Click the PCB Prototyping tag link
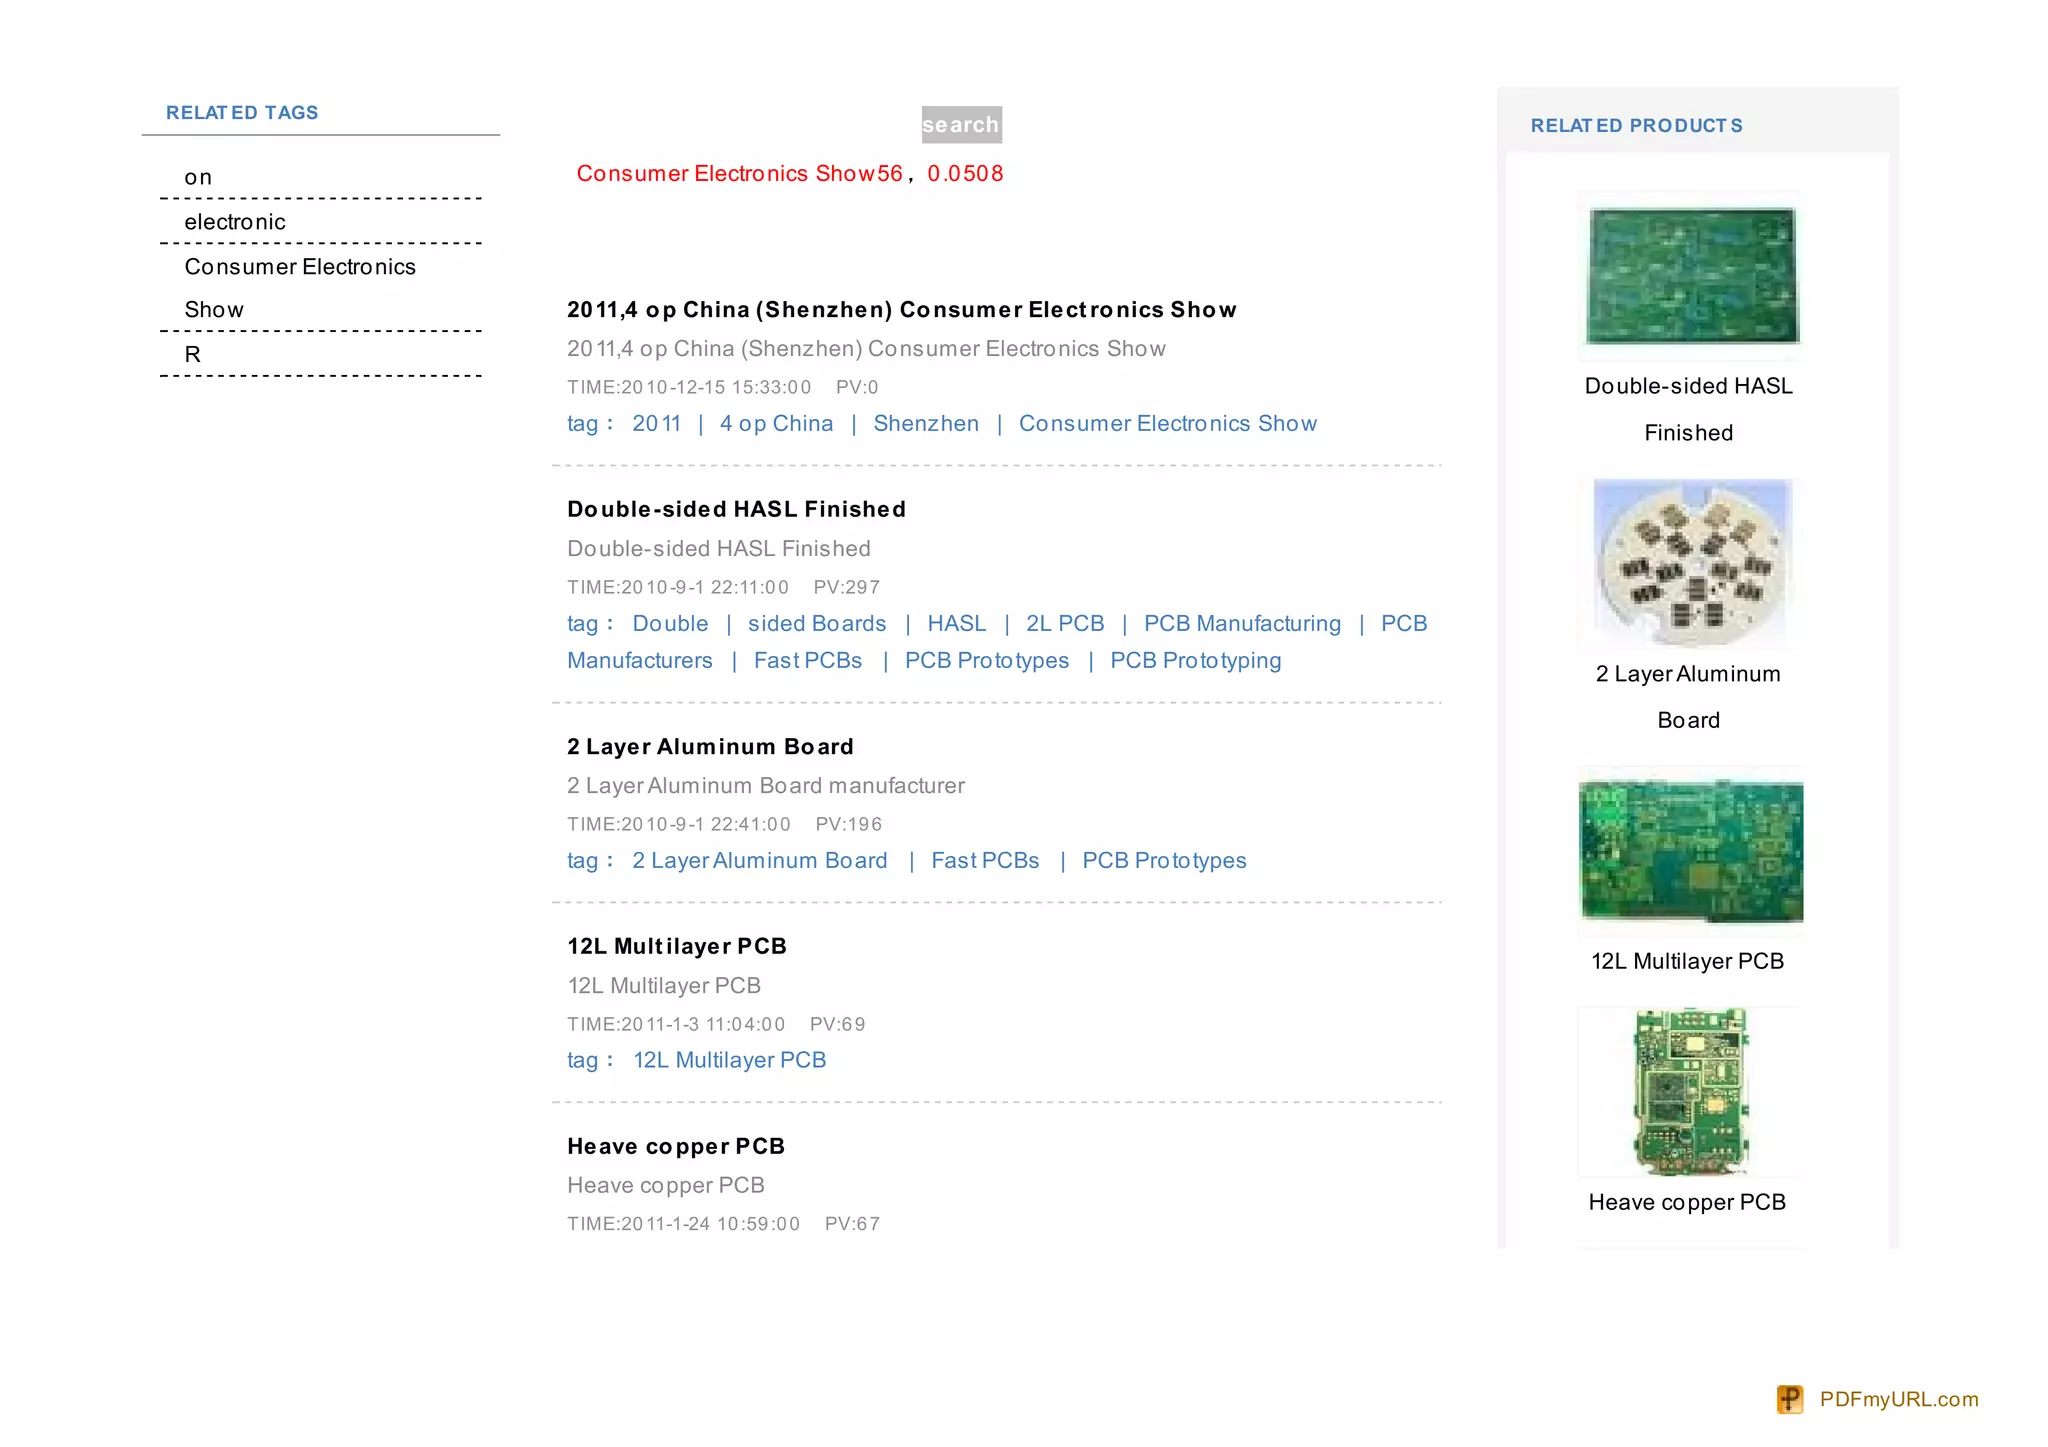This screenshot has width=2048, height=1447. [1195, 661]
